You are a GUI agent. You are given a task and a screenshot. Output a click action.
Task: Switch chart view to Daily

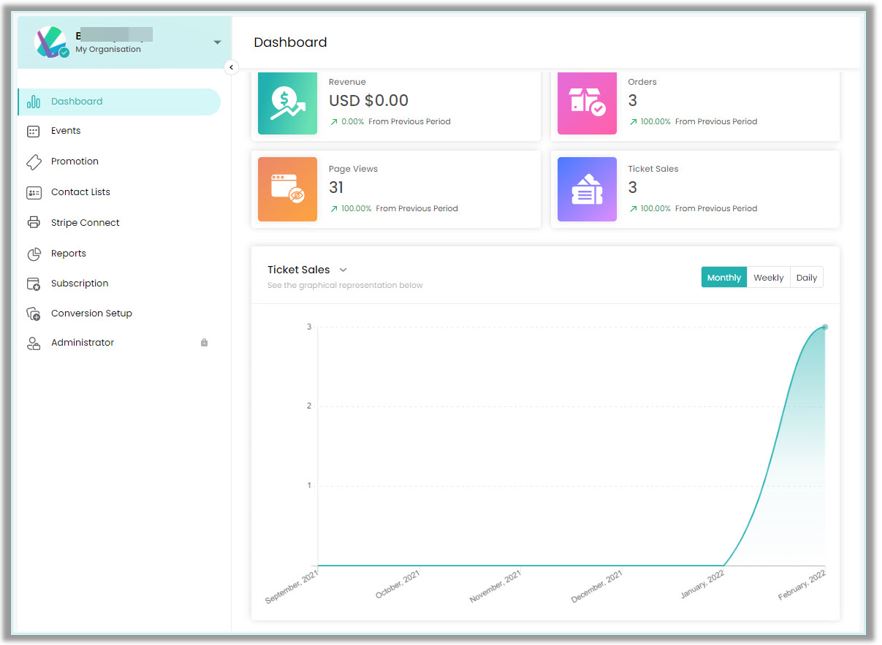click(x=806, y=277)
